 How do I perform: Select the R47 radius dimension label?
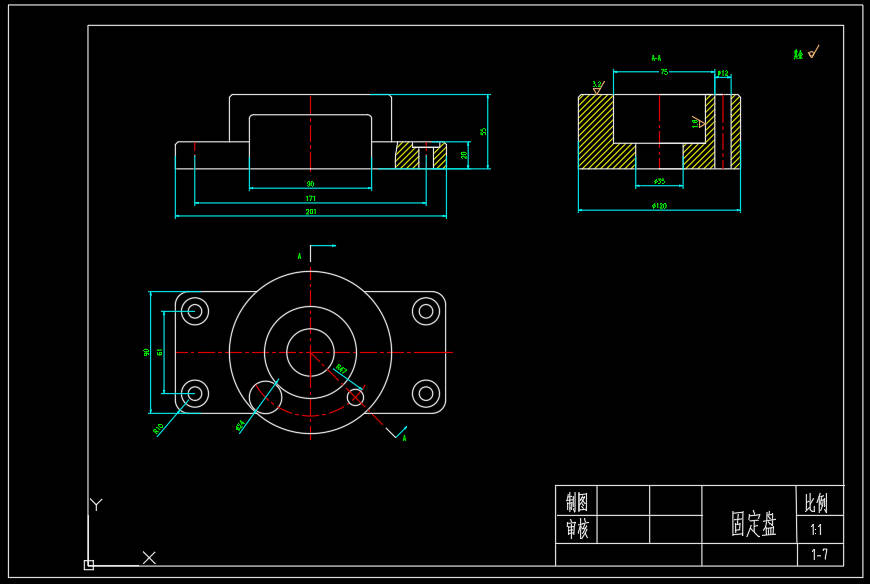[x=341, y=369]
